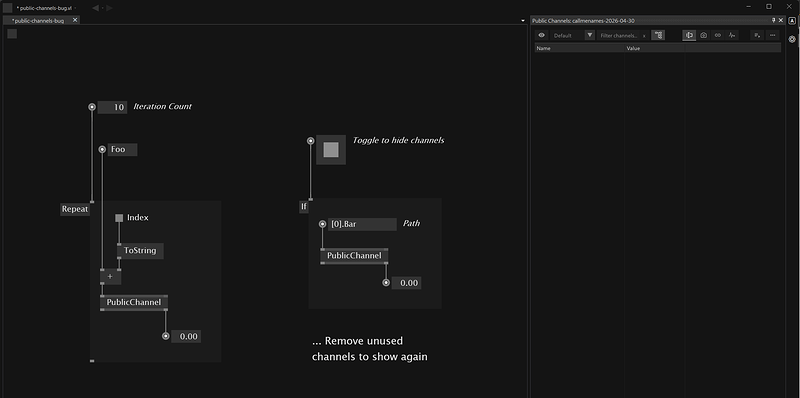Click the circular pin beside Foo
This screenshot has height=398, width=800.
coord(102,150)
